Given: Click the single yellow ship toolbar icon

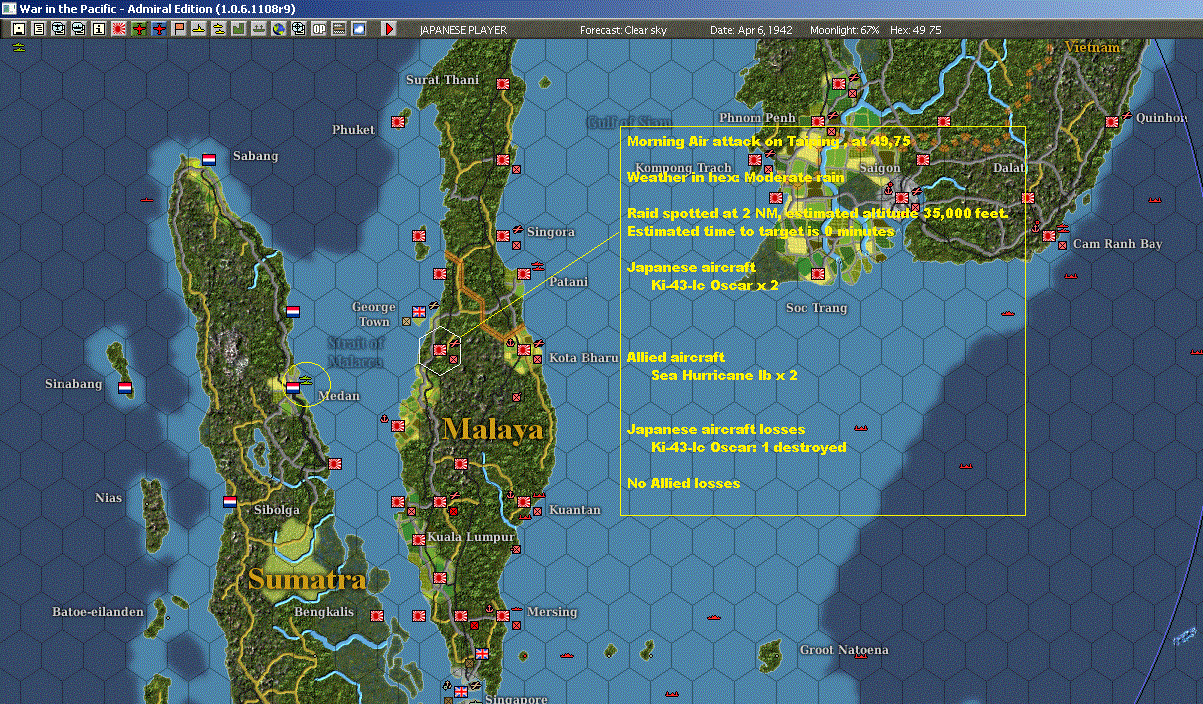Looking at the screenshot, I should pos(199,29).
